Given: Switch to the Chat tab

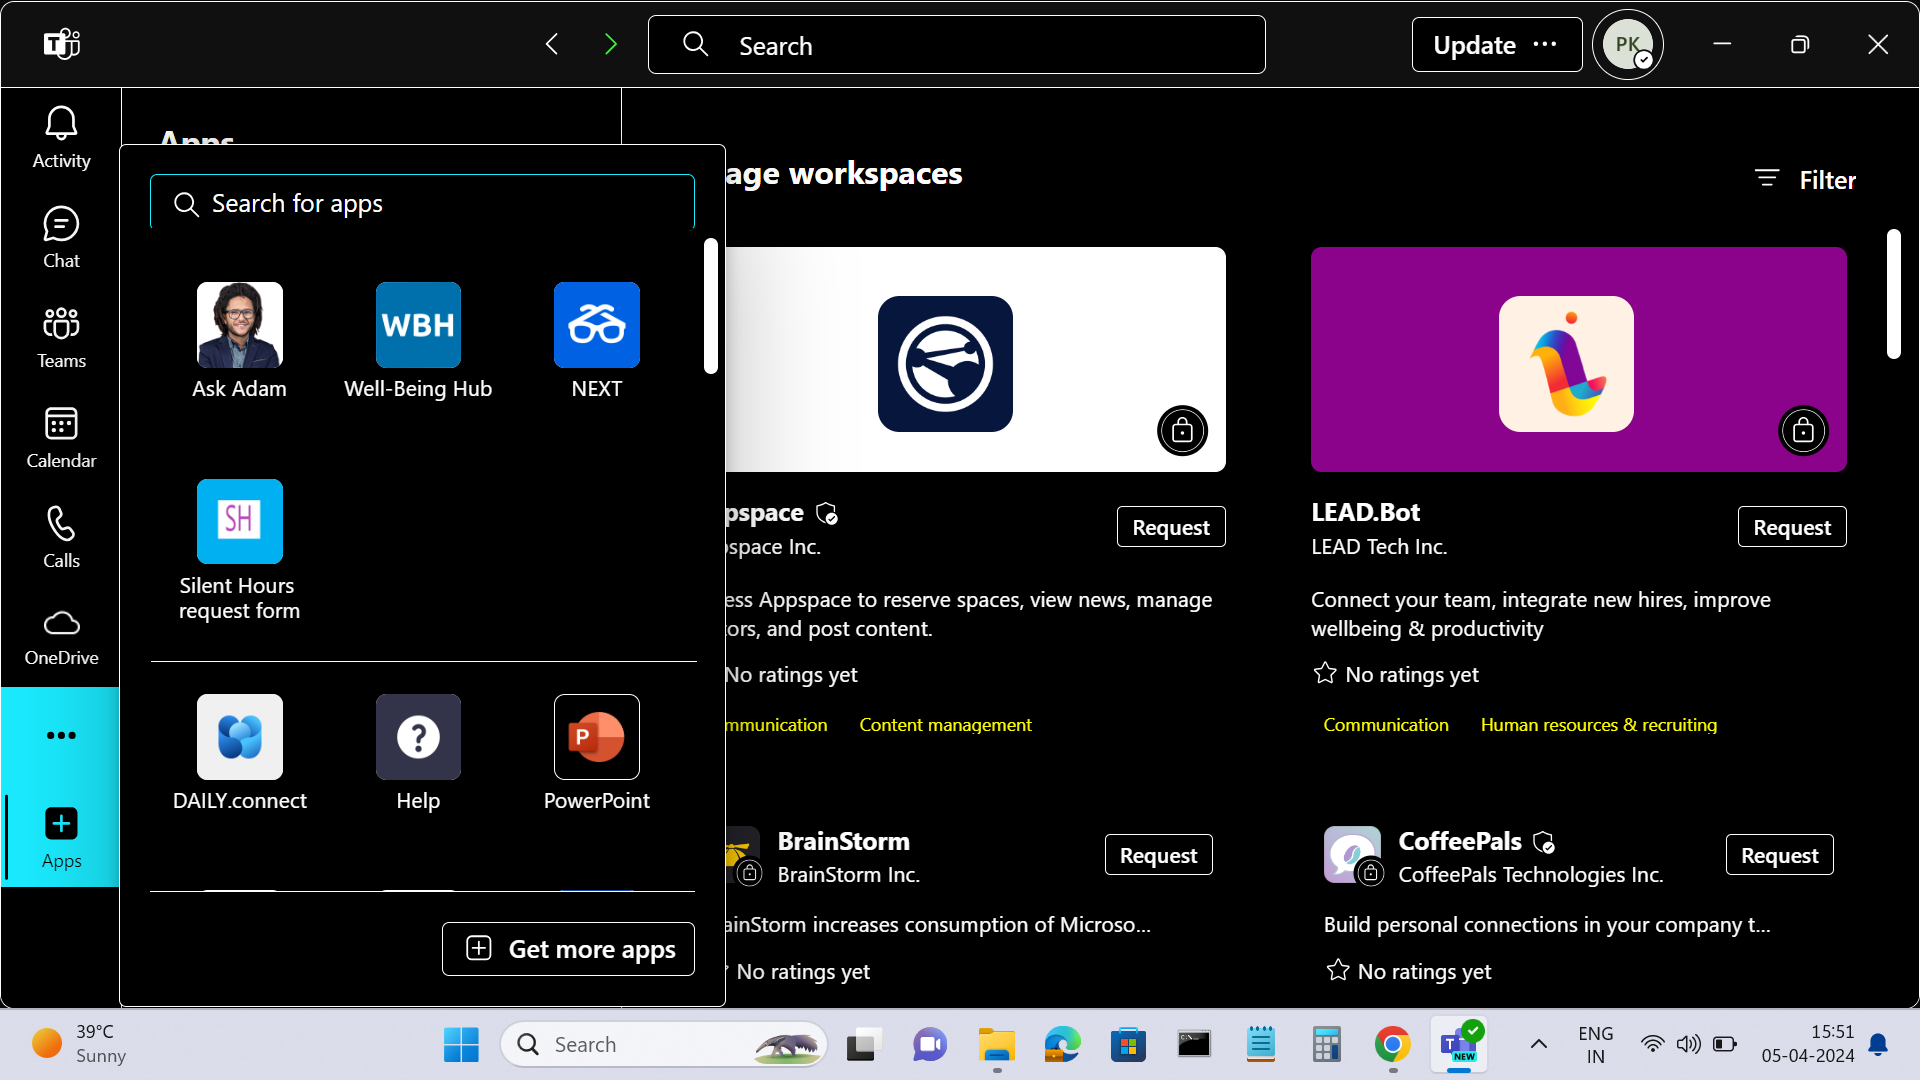Looking at the screenshot, I should coord(61,238).
